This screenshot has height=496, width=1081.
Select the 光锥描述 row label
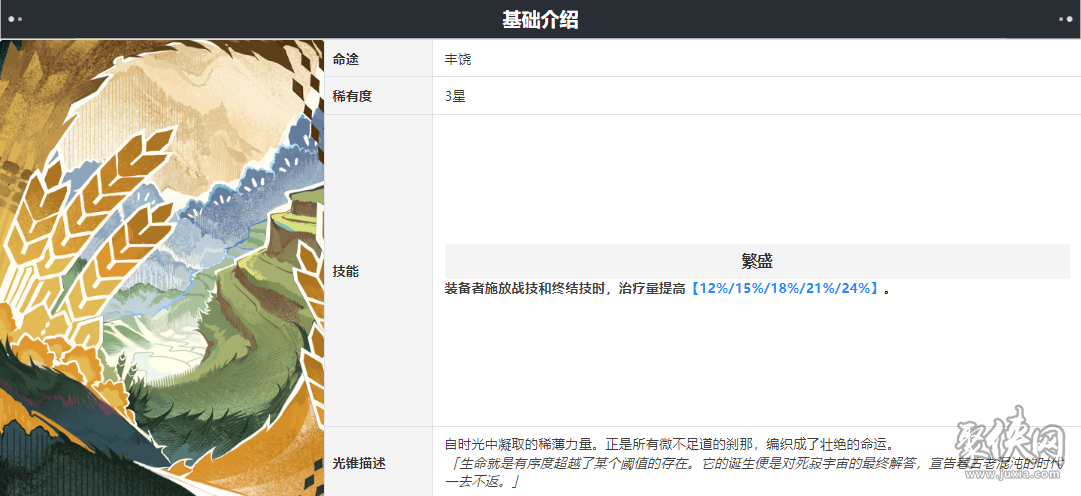coord(358,463)
